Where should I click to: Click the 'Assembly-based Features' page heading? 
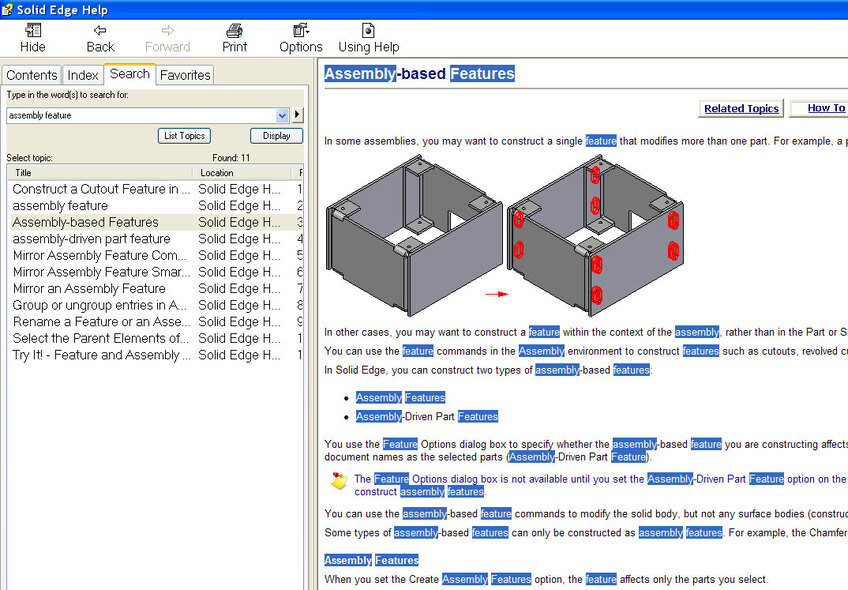pyautogui.click(x=419, y=74)
